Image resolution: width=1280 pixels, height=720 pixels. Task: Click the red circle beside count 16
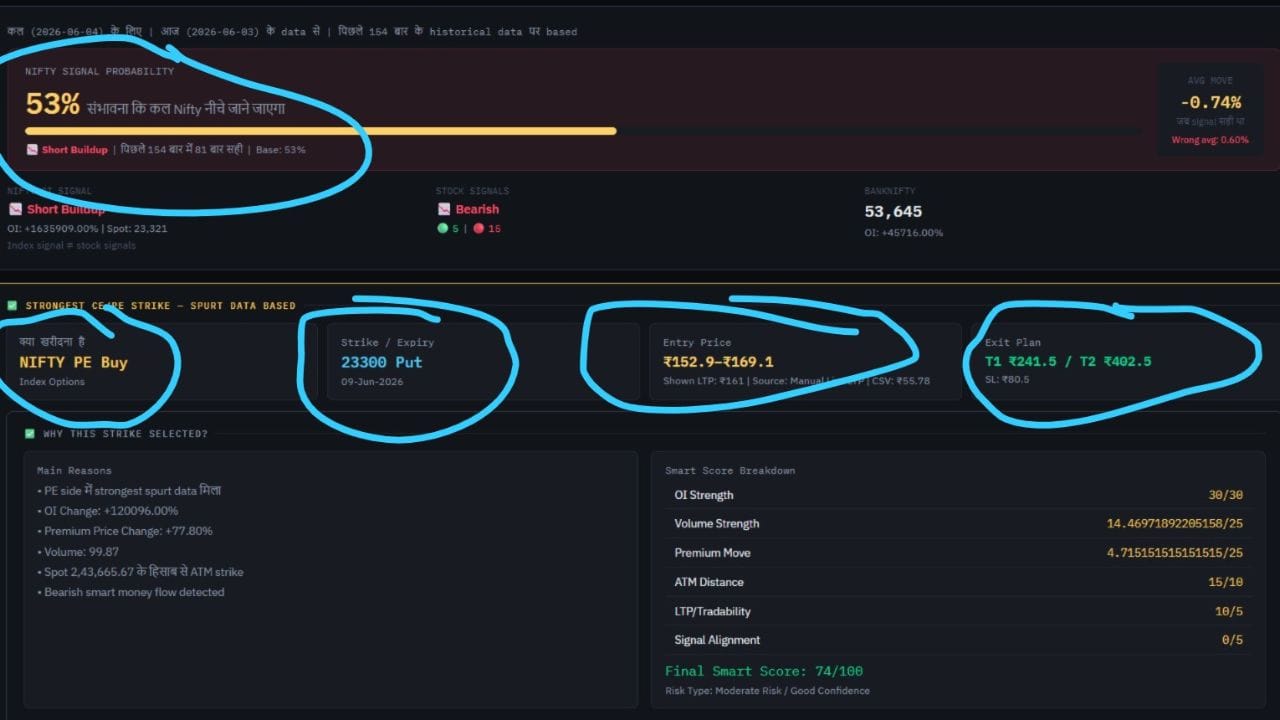[479, 228]
